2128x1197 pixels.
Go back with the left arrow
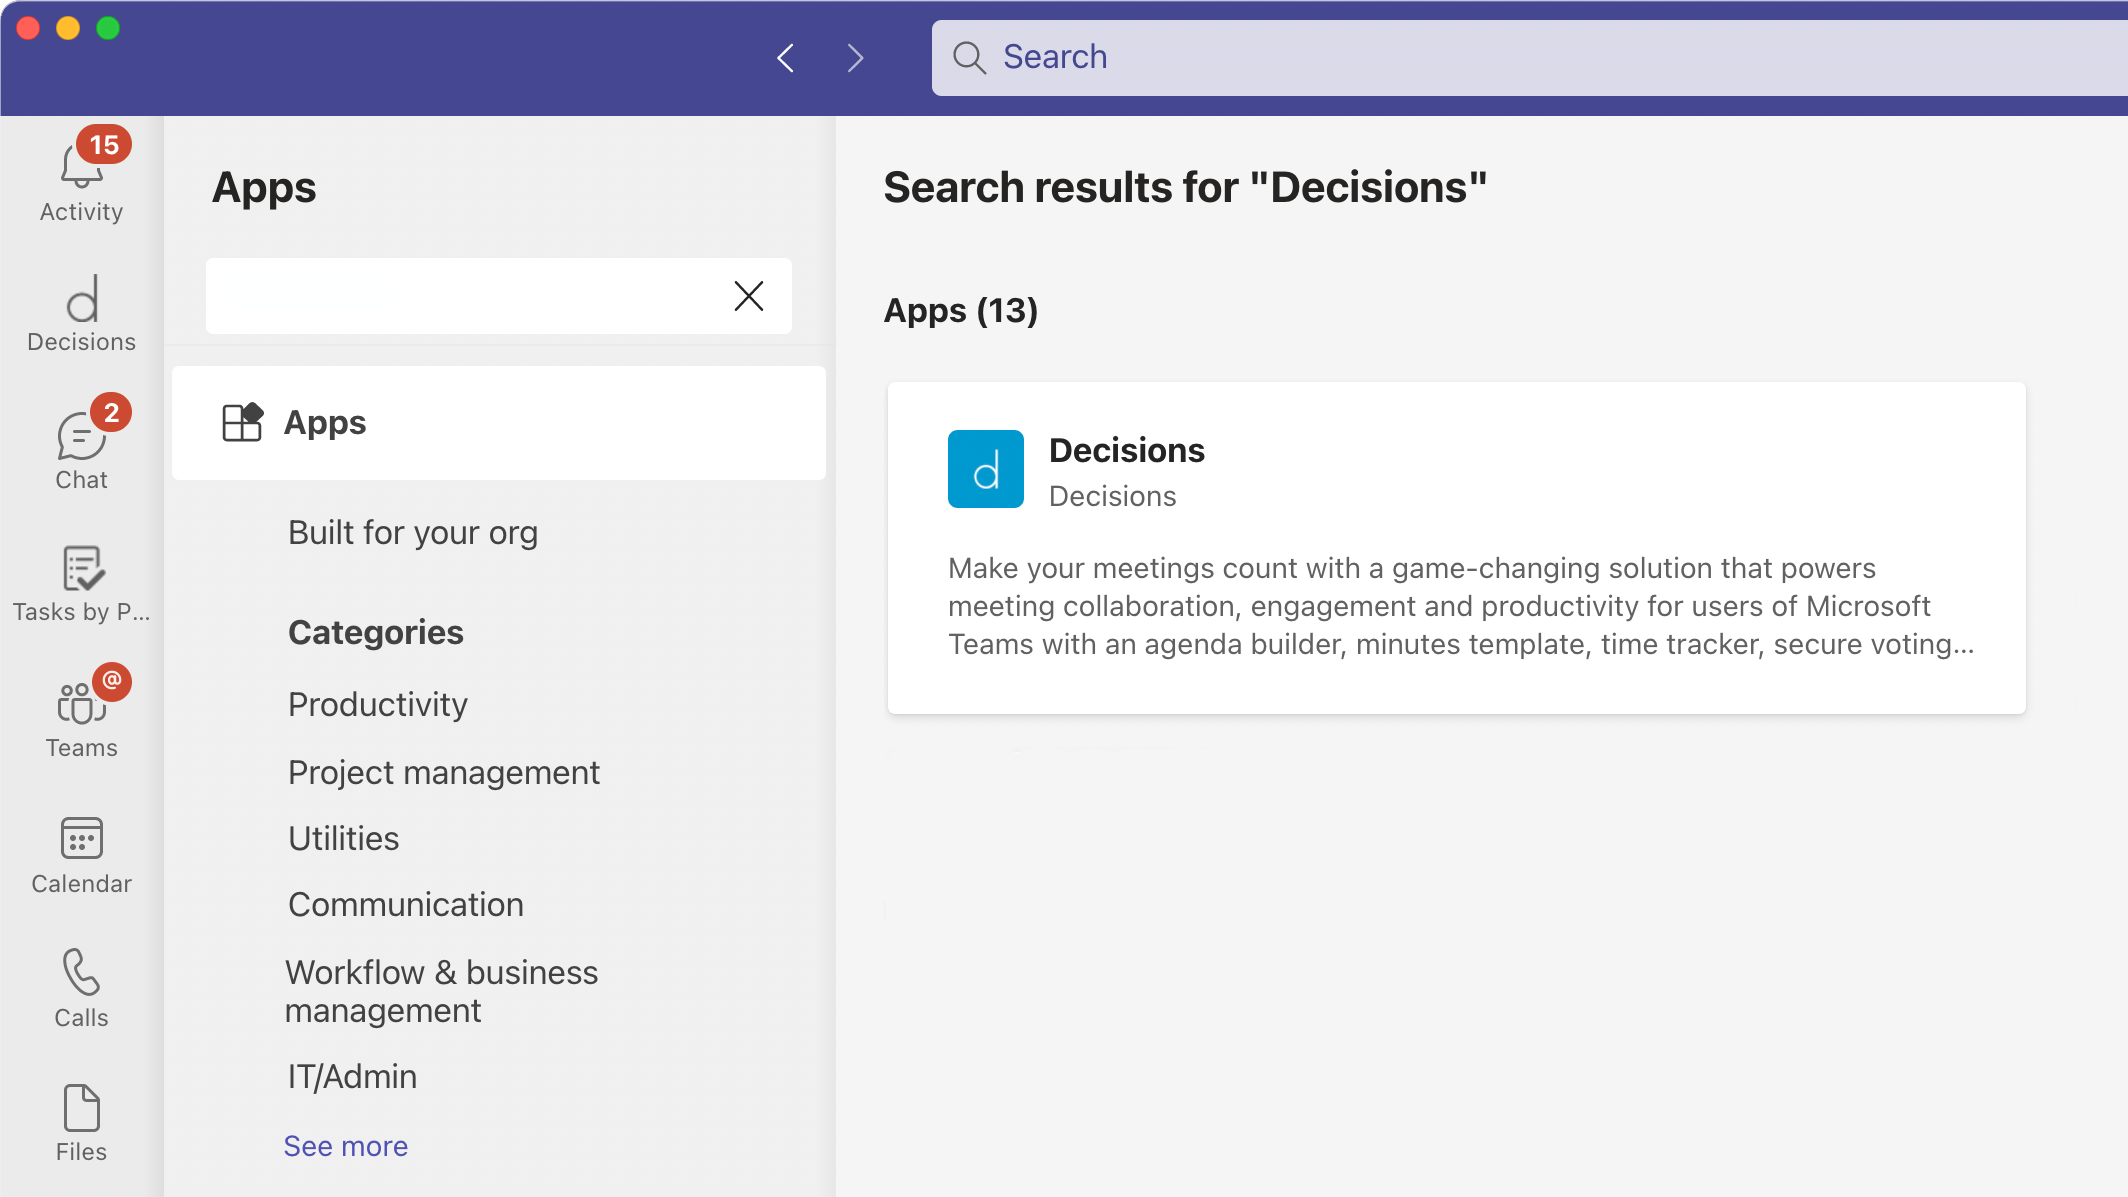click(x=786, y=58)
